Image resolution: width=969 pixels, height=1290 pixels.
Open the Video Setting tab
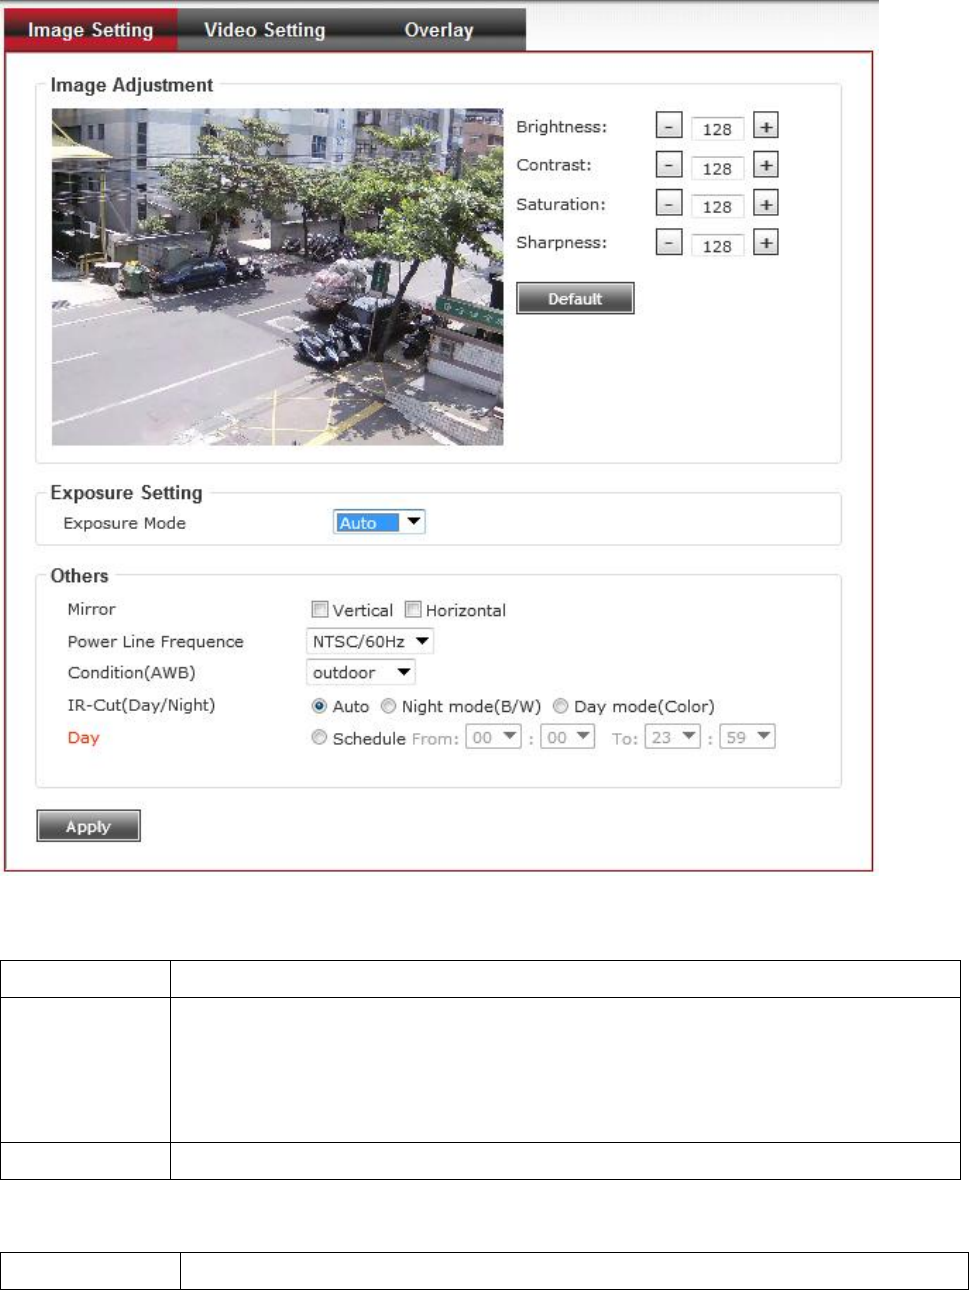pyautogui.click(x=265, y=30)
